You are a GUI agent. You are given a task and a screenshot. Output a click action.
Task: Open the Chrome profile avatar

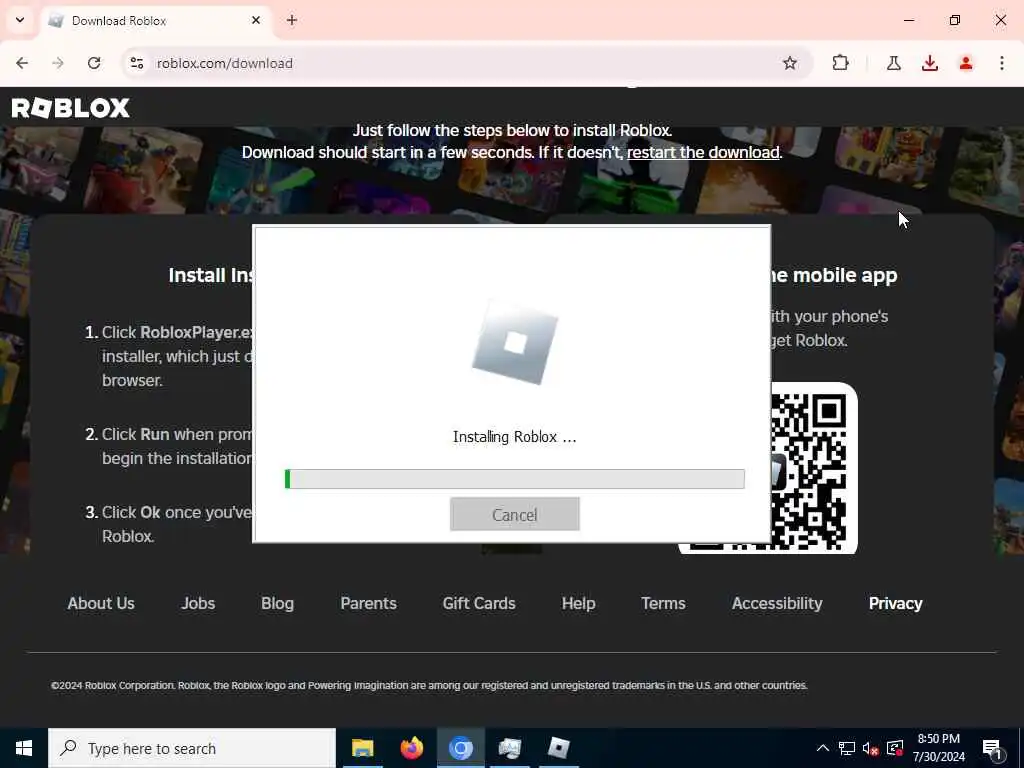click(x=965, y=63)
